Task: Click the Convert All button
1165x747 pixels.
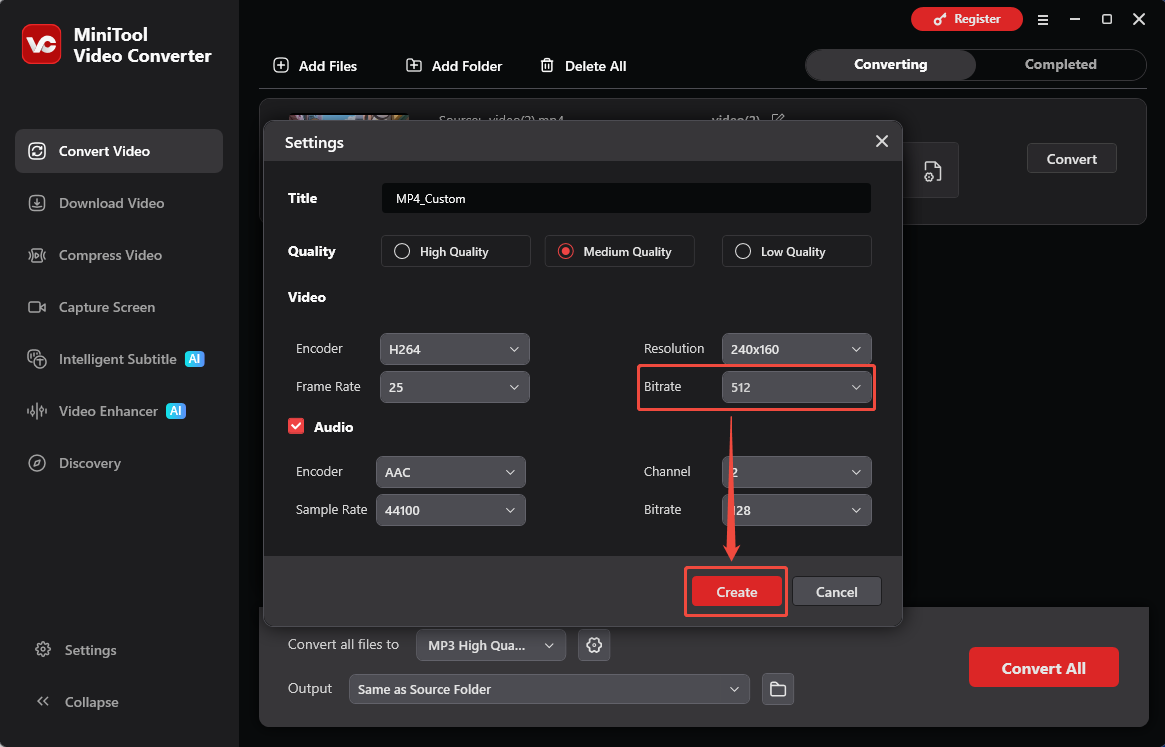Action: pyautogui.click(x=1043, y=667)
